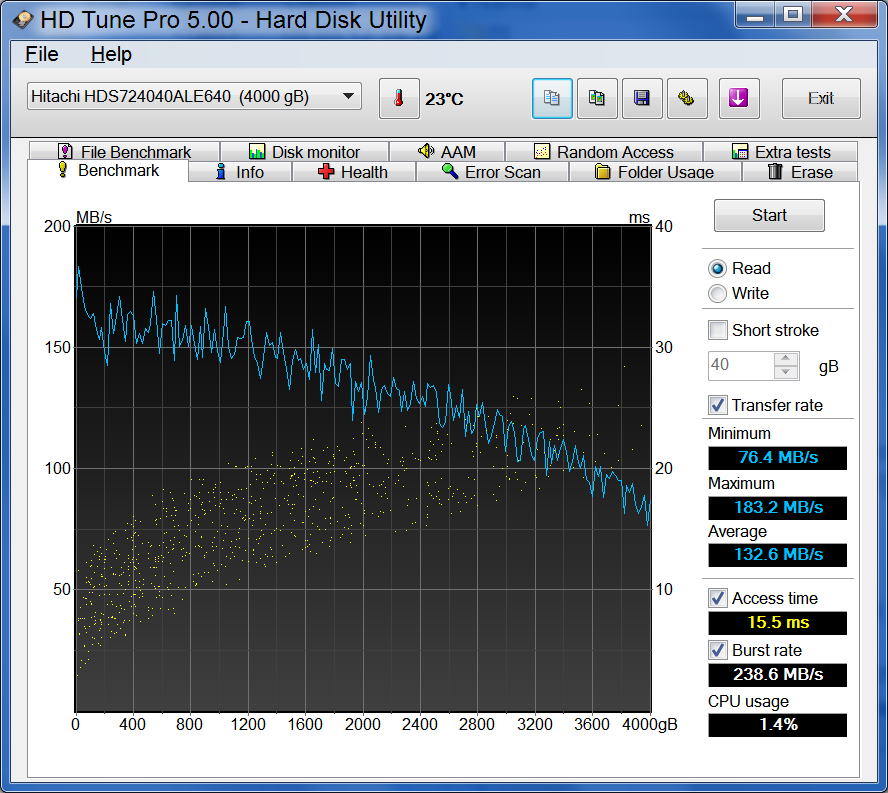Switch to Random Access tab
The height and width of the screenshot is (793, 888).
(604, 152)
